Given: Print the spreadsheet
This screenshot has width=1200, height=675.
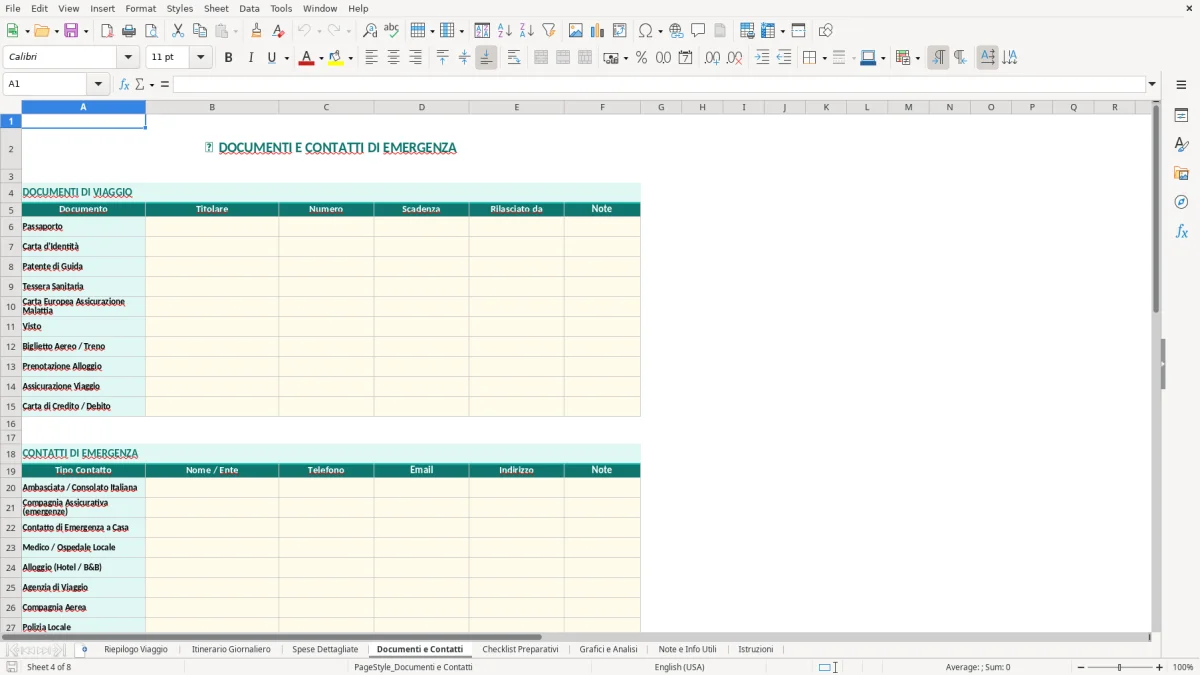Looking at the screenshot, I should pos(129,31).
